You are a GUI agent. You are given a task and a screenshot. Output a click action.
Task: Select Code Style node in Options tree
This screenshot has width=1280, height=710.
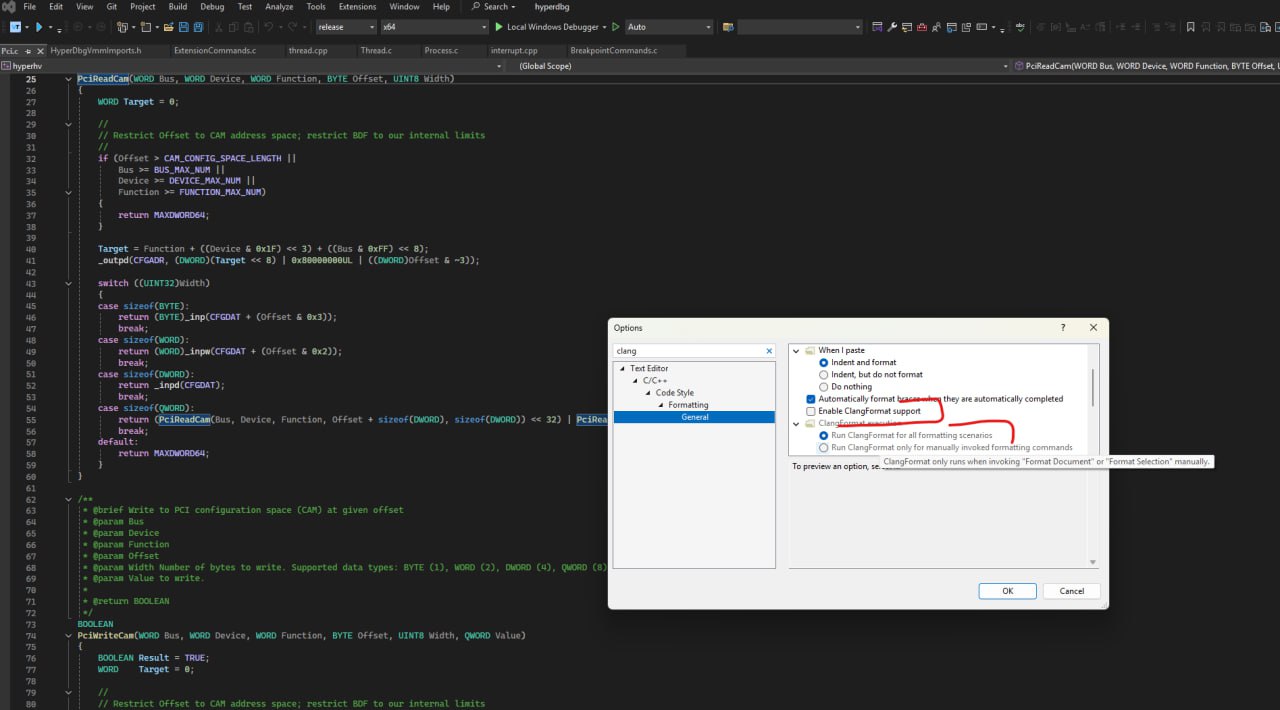pos(675,393)
